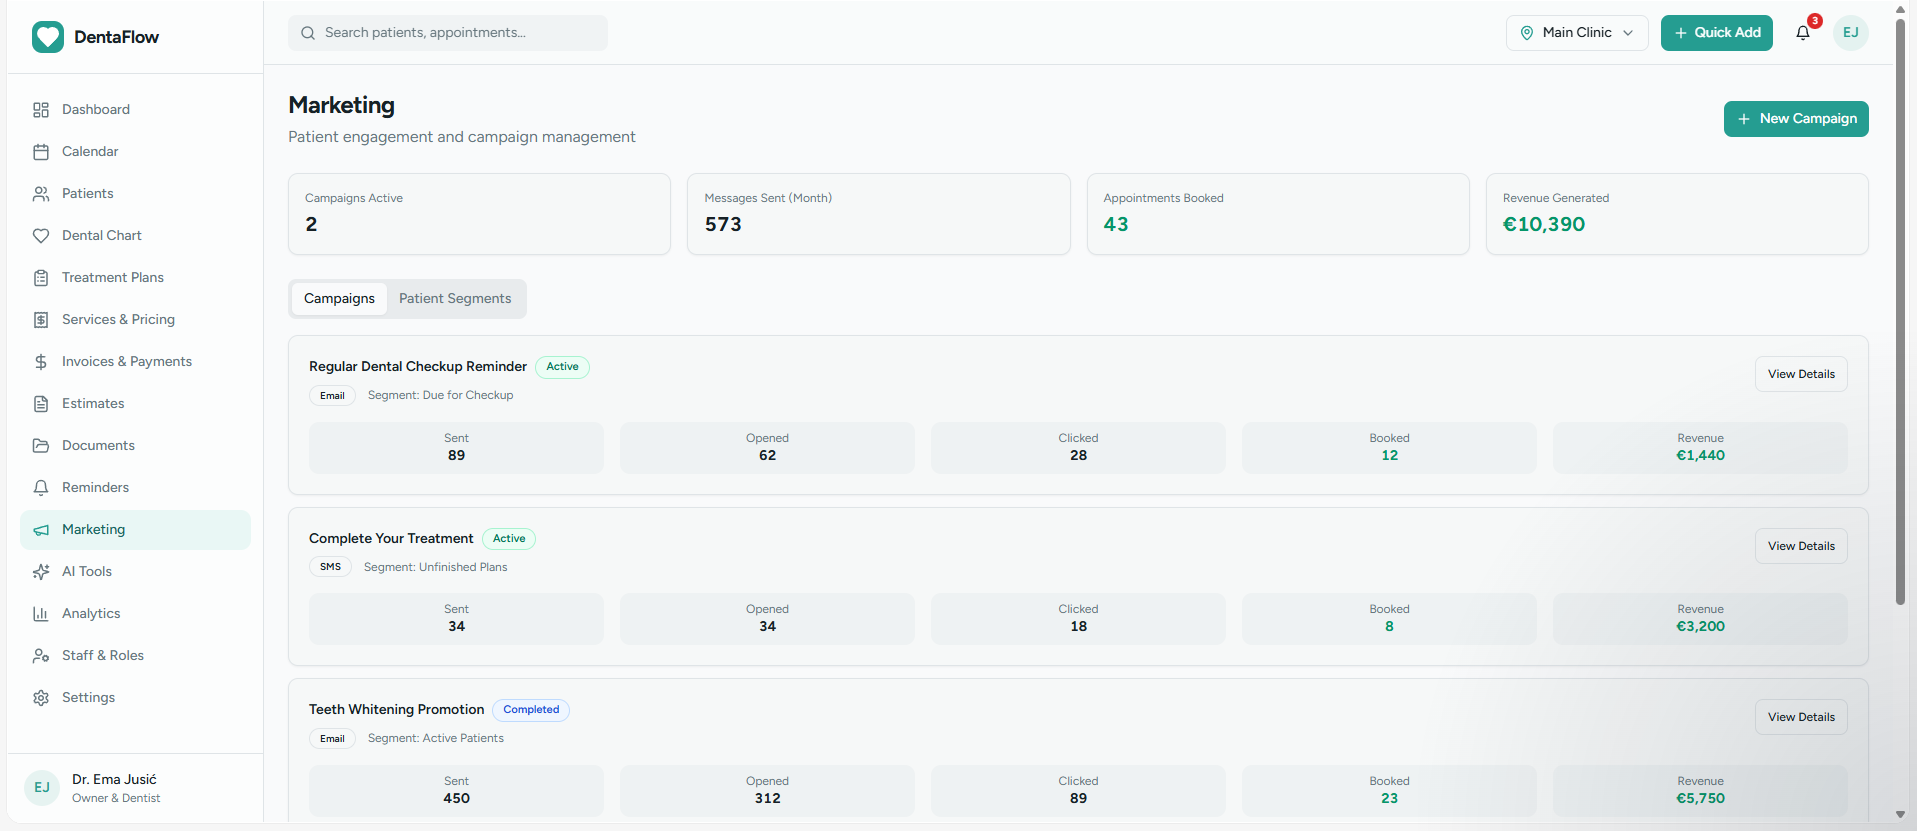
Task: Open Treatment Plans from the sidebar
Action: coord(135,278)
